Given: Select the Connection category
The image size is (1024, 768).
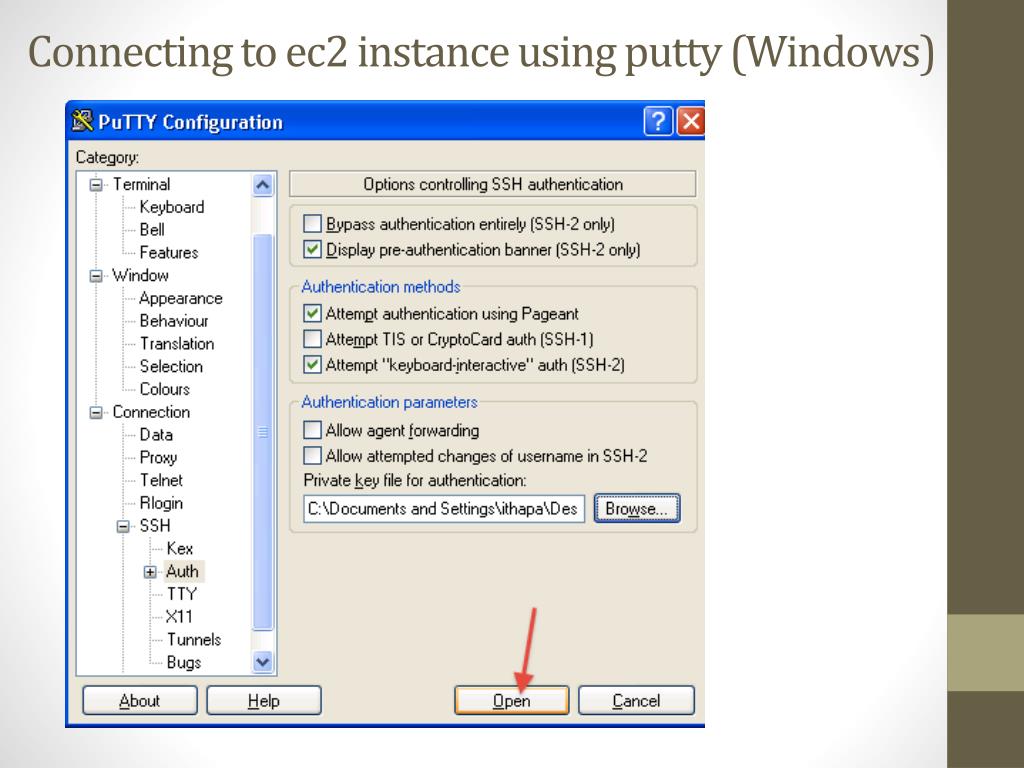Looking at the screenshot, I should click(151, 412).
